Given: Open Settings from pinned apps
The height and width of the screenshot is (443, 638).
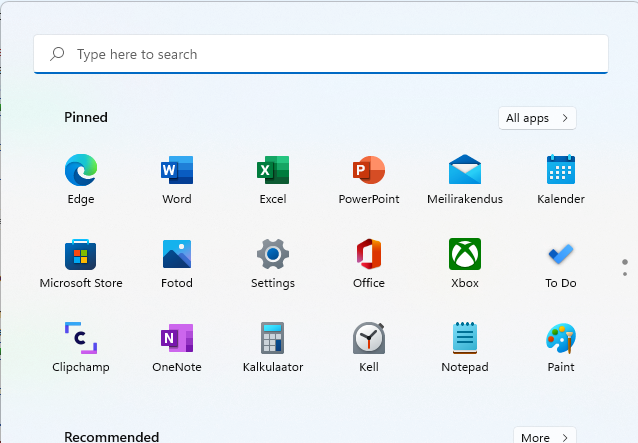Looking at the screenshot, I should coord(273,263).
